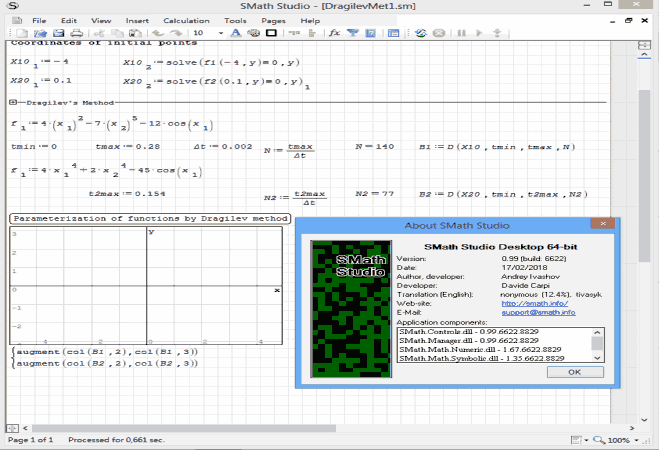
Task: Open the Calculation menu
Action: 186,20
